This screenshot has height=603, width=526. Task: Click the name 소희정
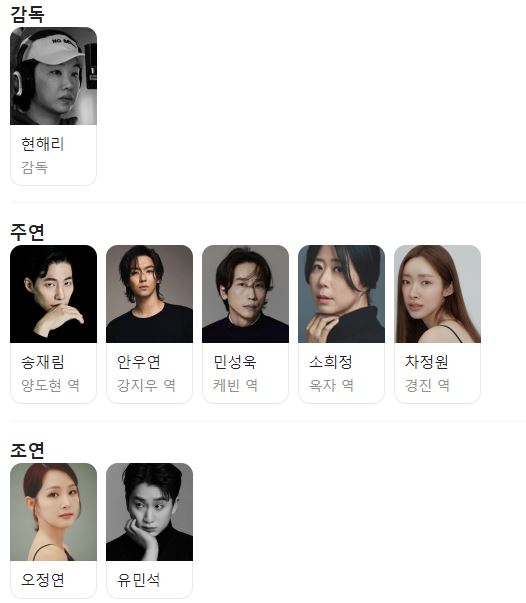tap(331, 362)
